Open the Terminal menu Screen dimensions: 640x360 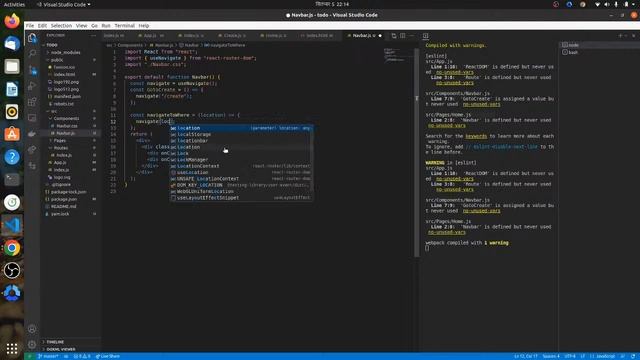point(124,25)
